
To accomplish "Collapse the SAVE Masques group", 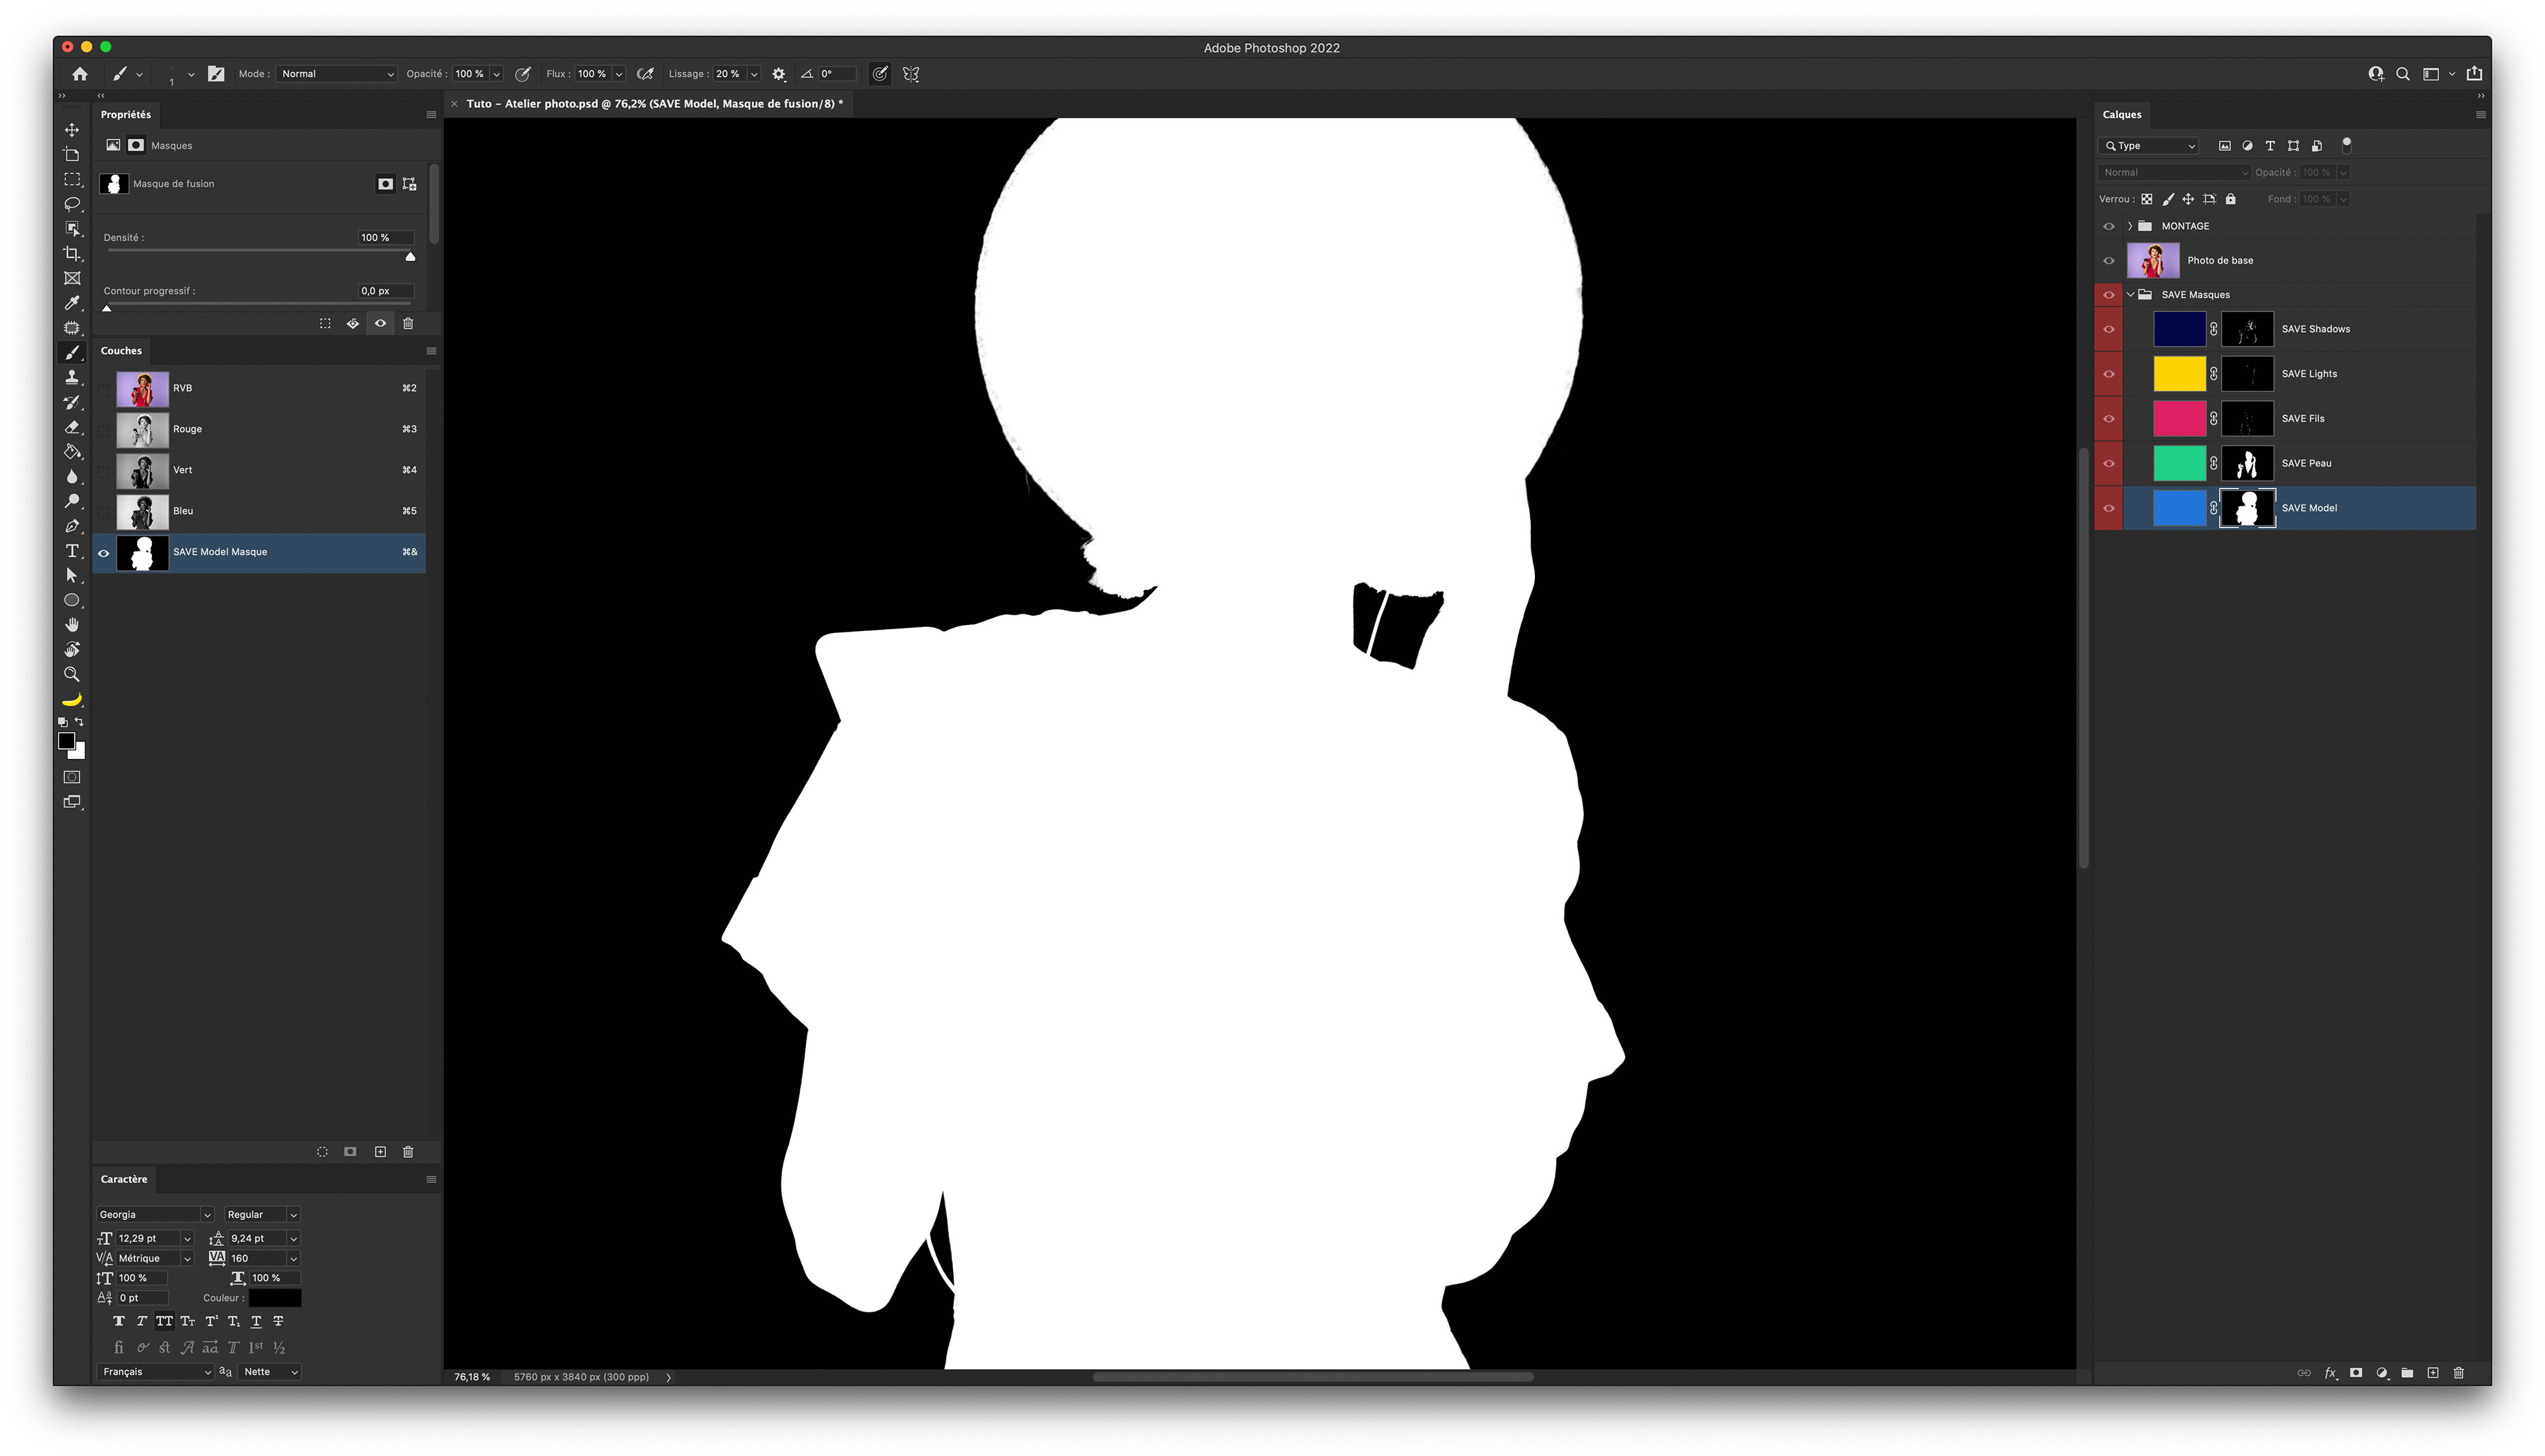I will point(2130,295).
